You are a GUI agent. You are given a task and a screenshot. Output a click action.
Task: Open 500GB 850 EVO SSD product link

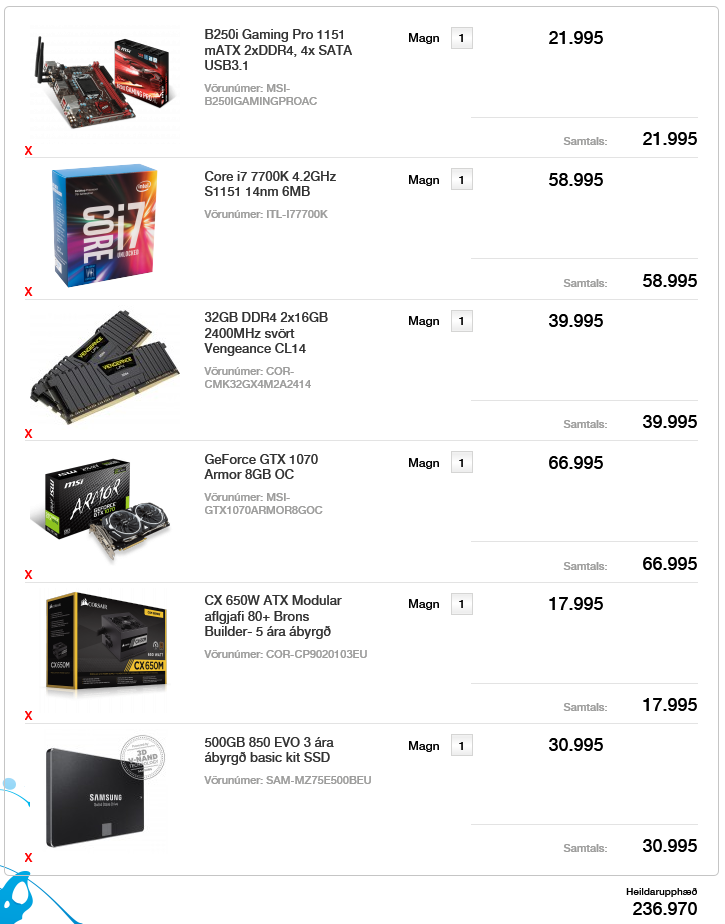[x=269, y=750]
